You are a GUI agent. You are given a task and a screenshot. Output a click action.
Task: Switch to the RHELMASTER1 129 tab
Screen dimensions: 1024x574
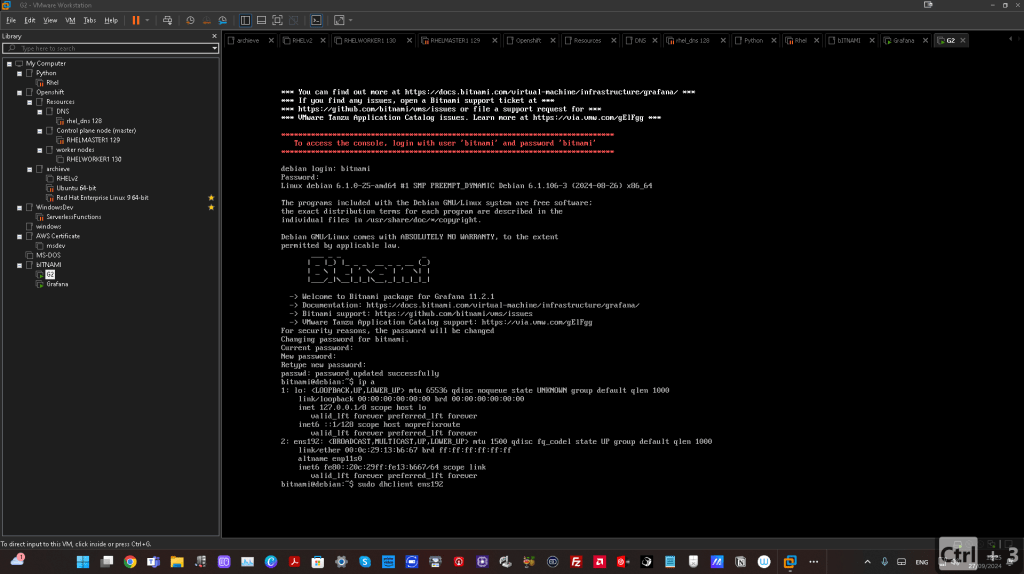[x=455, y=40]
